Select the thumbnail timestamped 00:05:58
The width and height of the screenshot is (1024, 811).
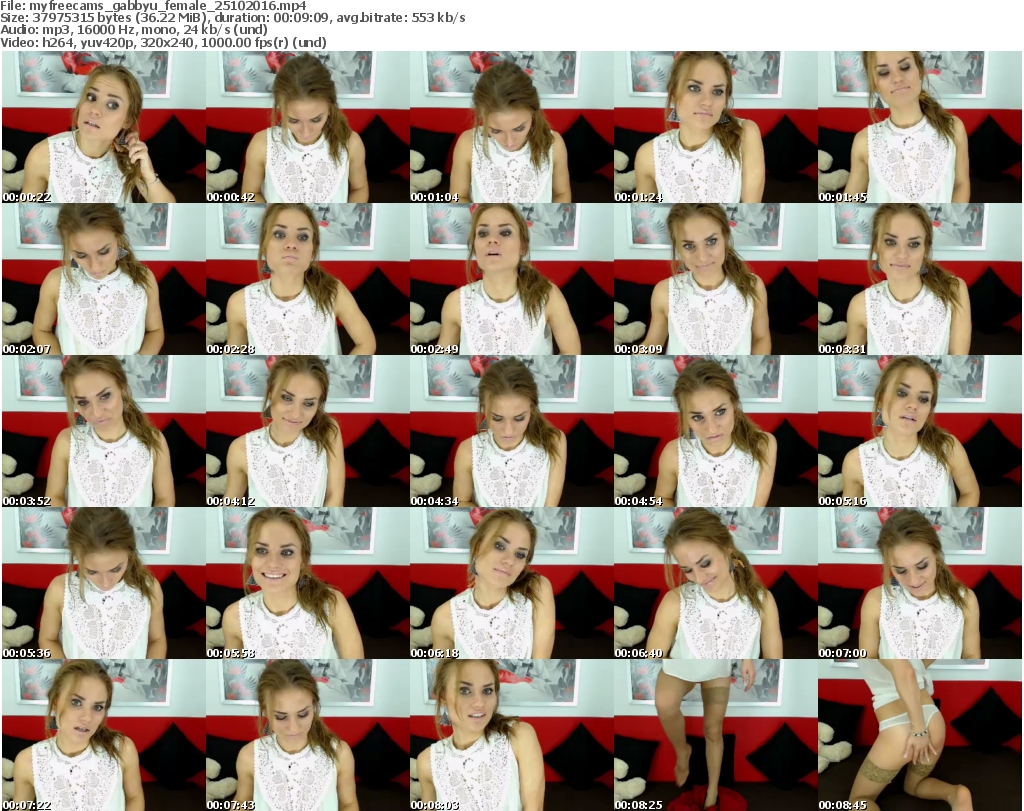pyautogui.click(x=308, y=583)
